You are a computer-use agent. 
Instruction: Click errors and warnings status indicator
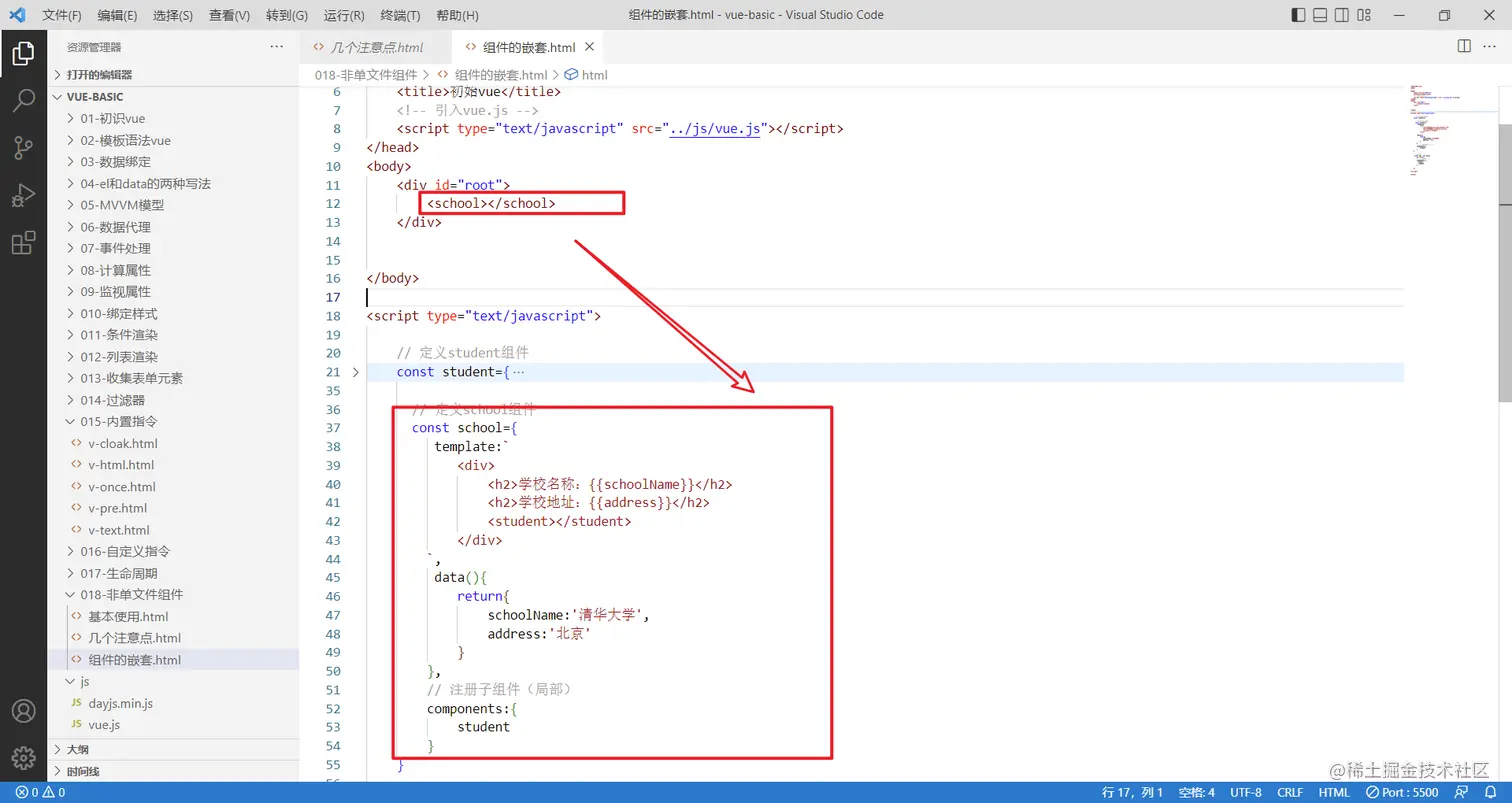[40, 792]
